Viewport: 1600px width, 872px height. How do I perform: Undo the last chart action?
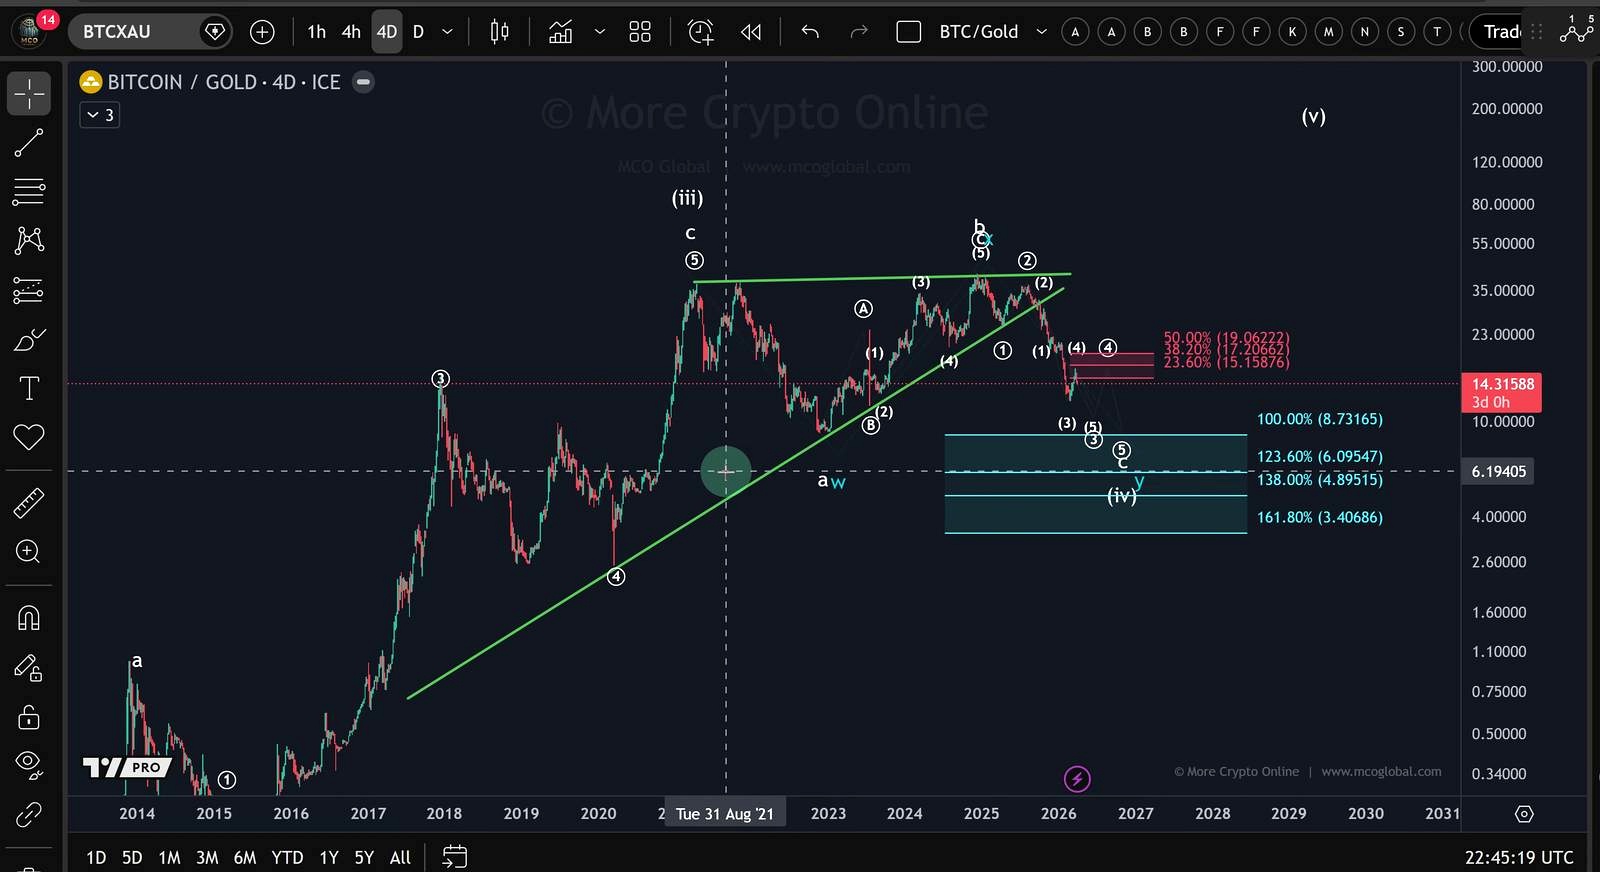tap(810, 32)
